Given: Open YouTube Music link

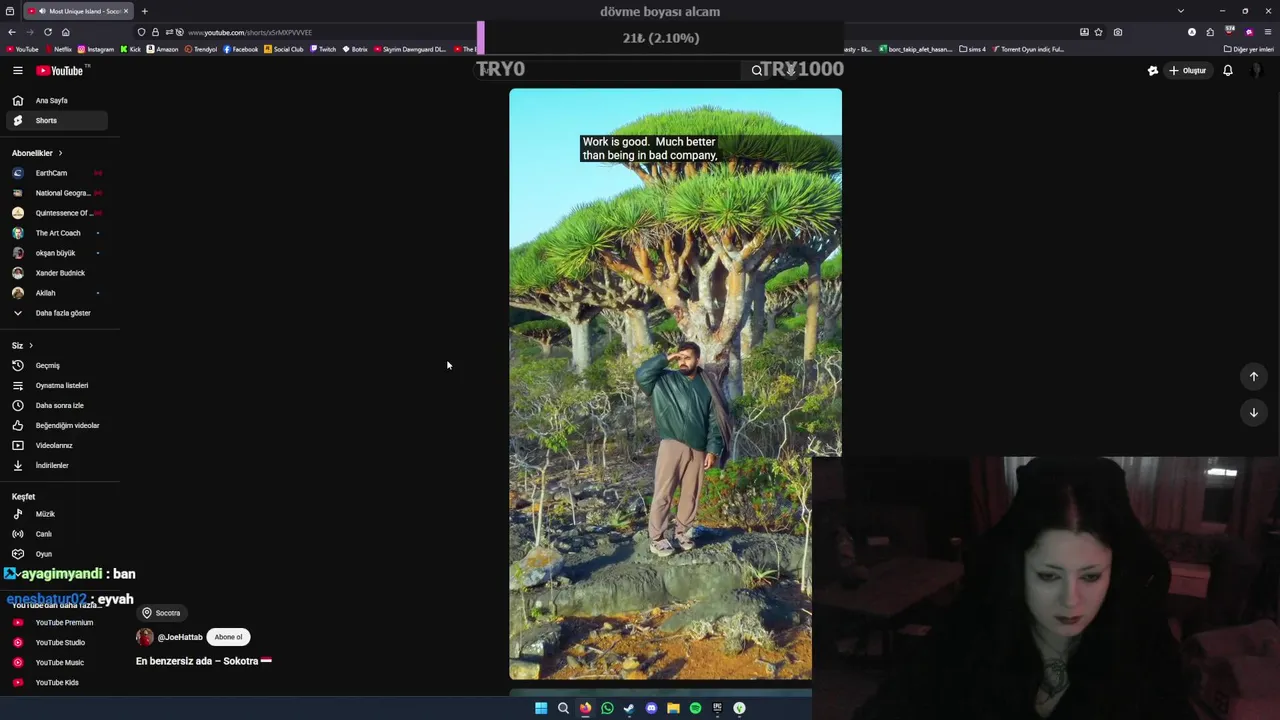Looking at the screenshot, I should pos(56,662).
